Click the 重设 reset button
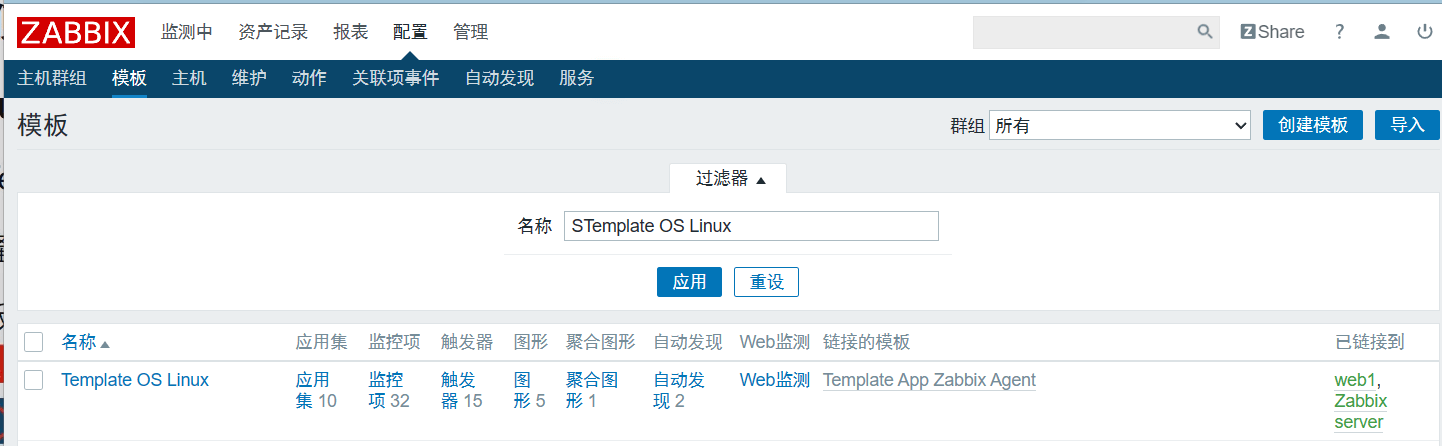This screenshot has height=446, width=1442. pos(766,282)
